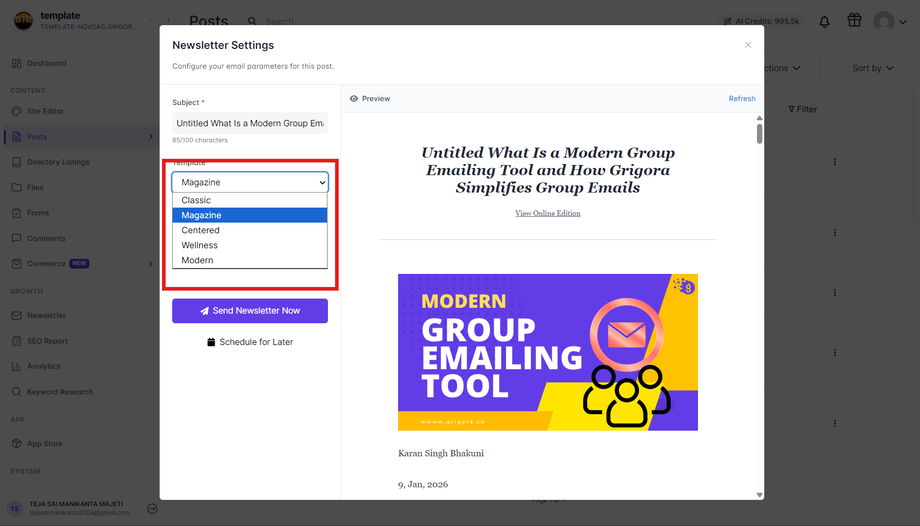The width and height of the screenshot is (920, 526).
Task: Open fifth post row options menu
Action: pos(834,423)
